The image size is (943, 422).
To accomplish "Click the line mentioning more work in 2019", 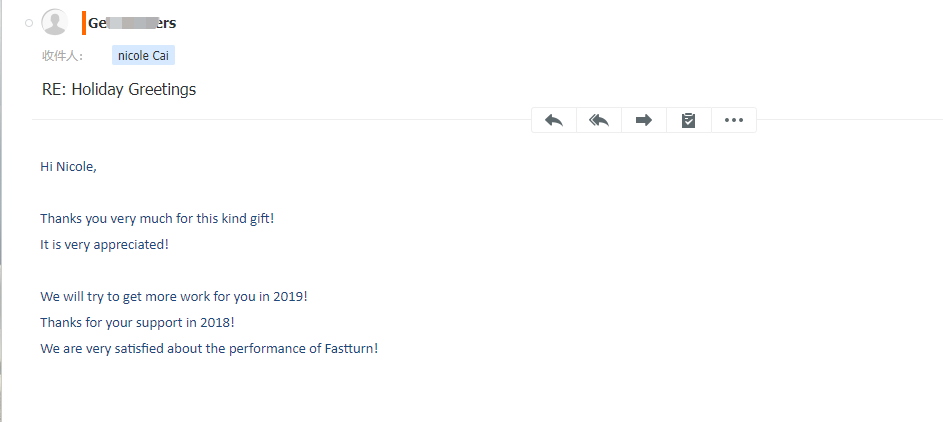I will point(173,297).
